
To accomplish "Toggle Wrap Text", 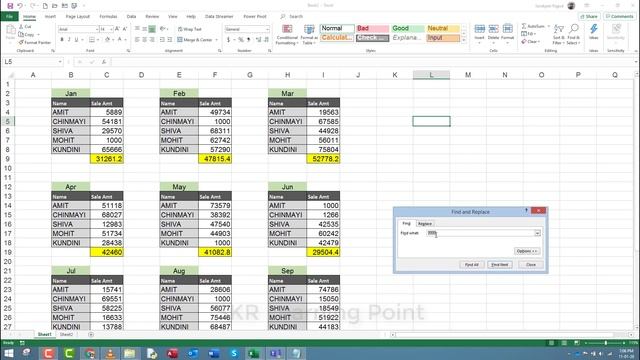I will pos(190,29).
